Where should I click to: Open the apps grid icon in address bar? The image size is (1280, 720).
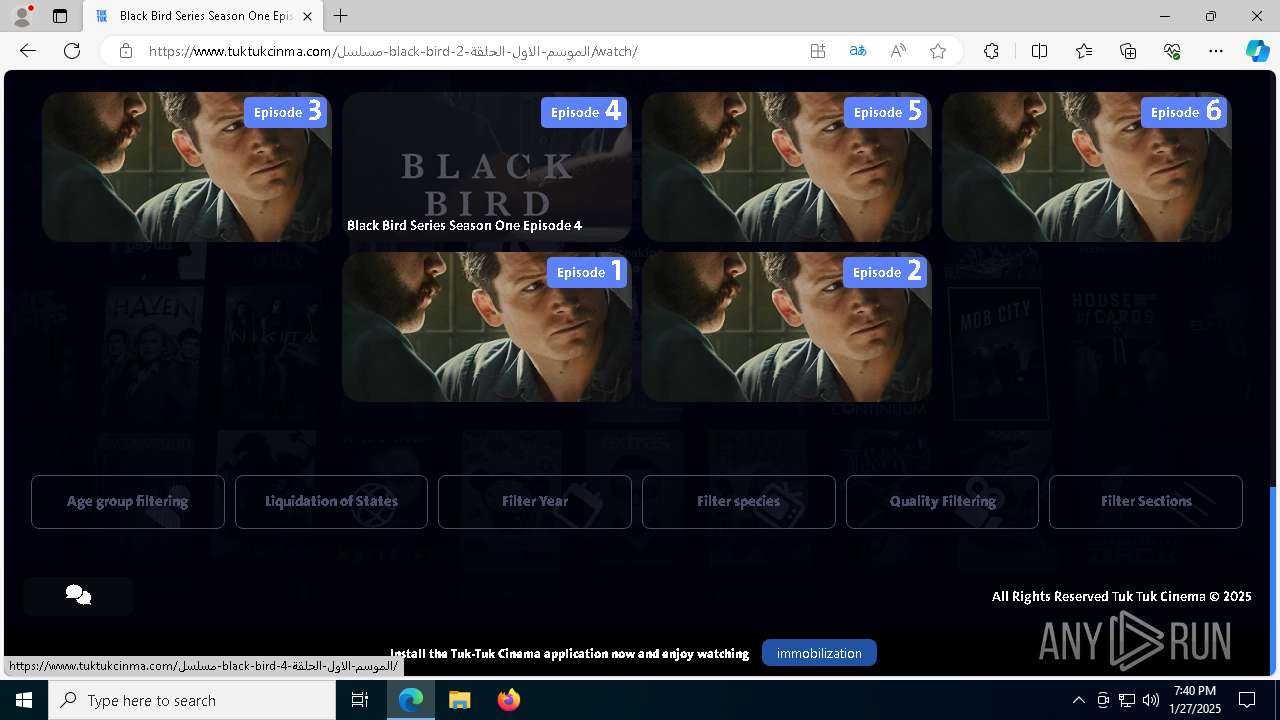coord(818,51)
